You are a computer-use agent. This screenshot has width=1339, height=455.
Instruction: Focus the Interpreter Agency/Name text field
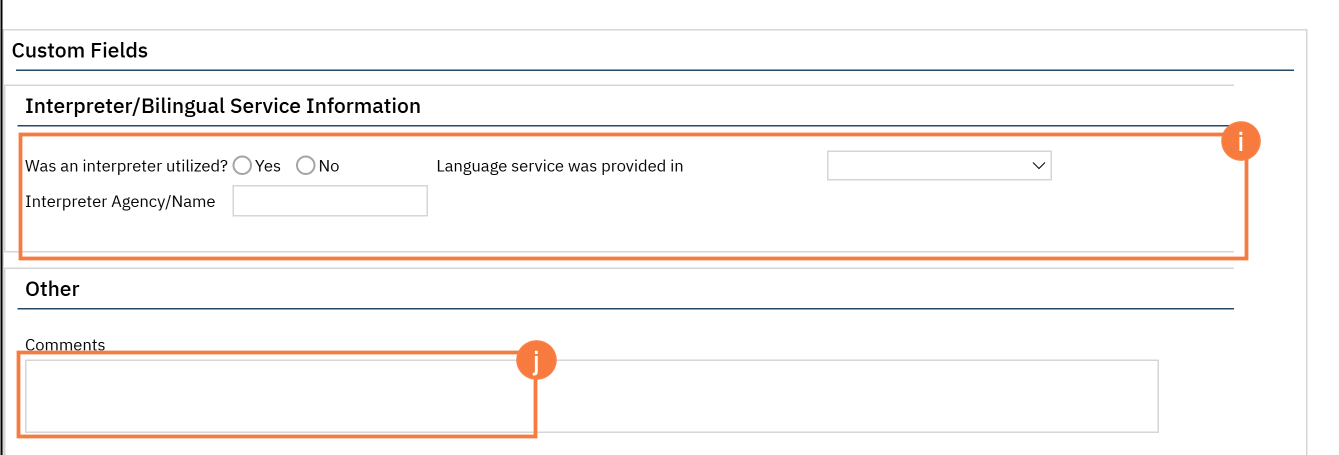tap(330, 201)
